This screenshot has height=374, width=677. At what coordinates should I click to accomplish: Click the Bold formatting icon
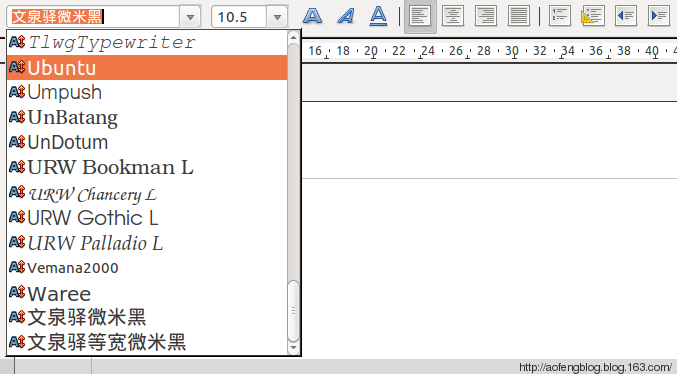point(312,16)
